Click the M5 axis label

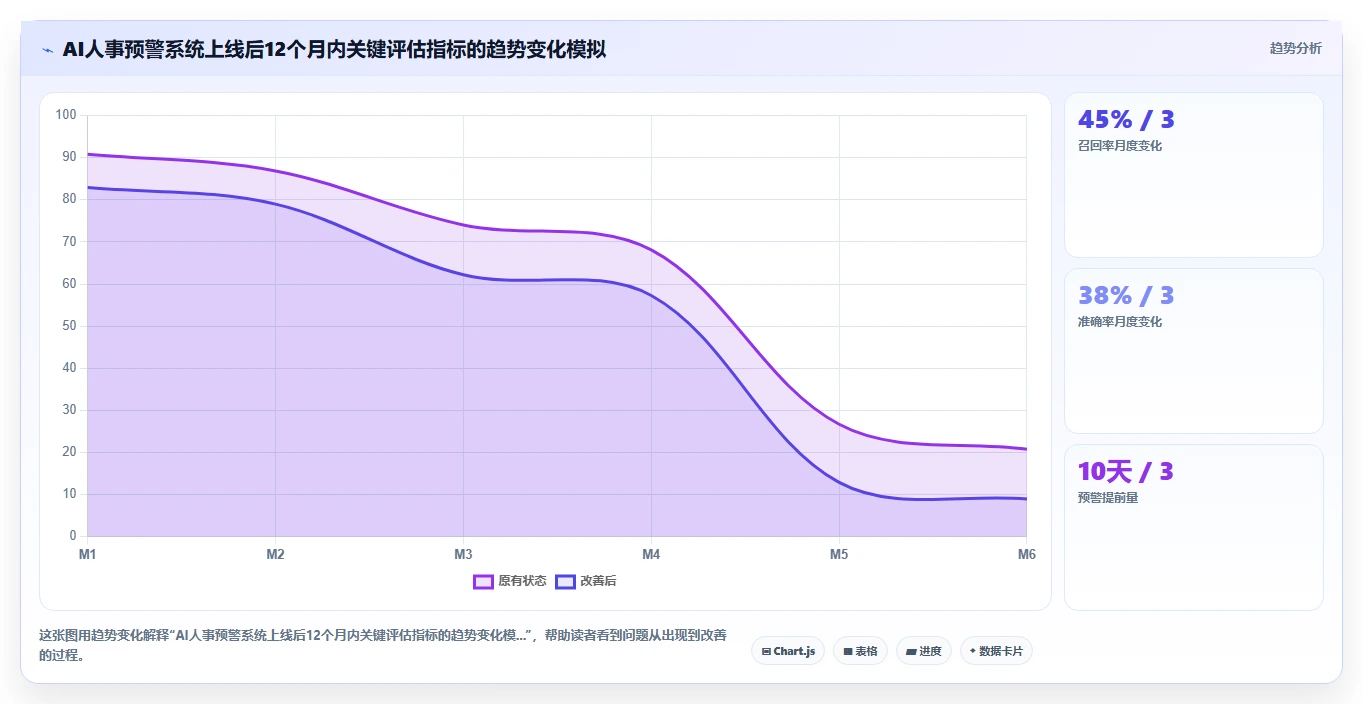[x=839, y=554]
